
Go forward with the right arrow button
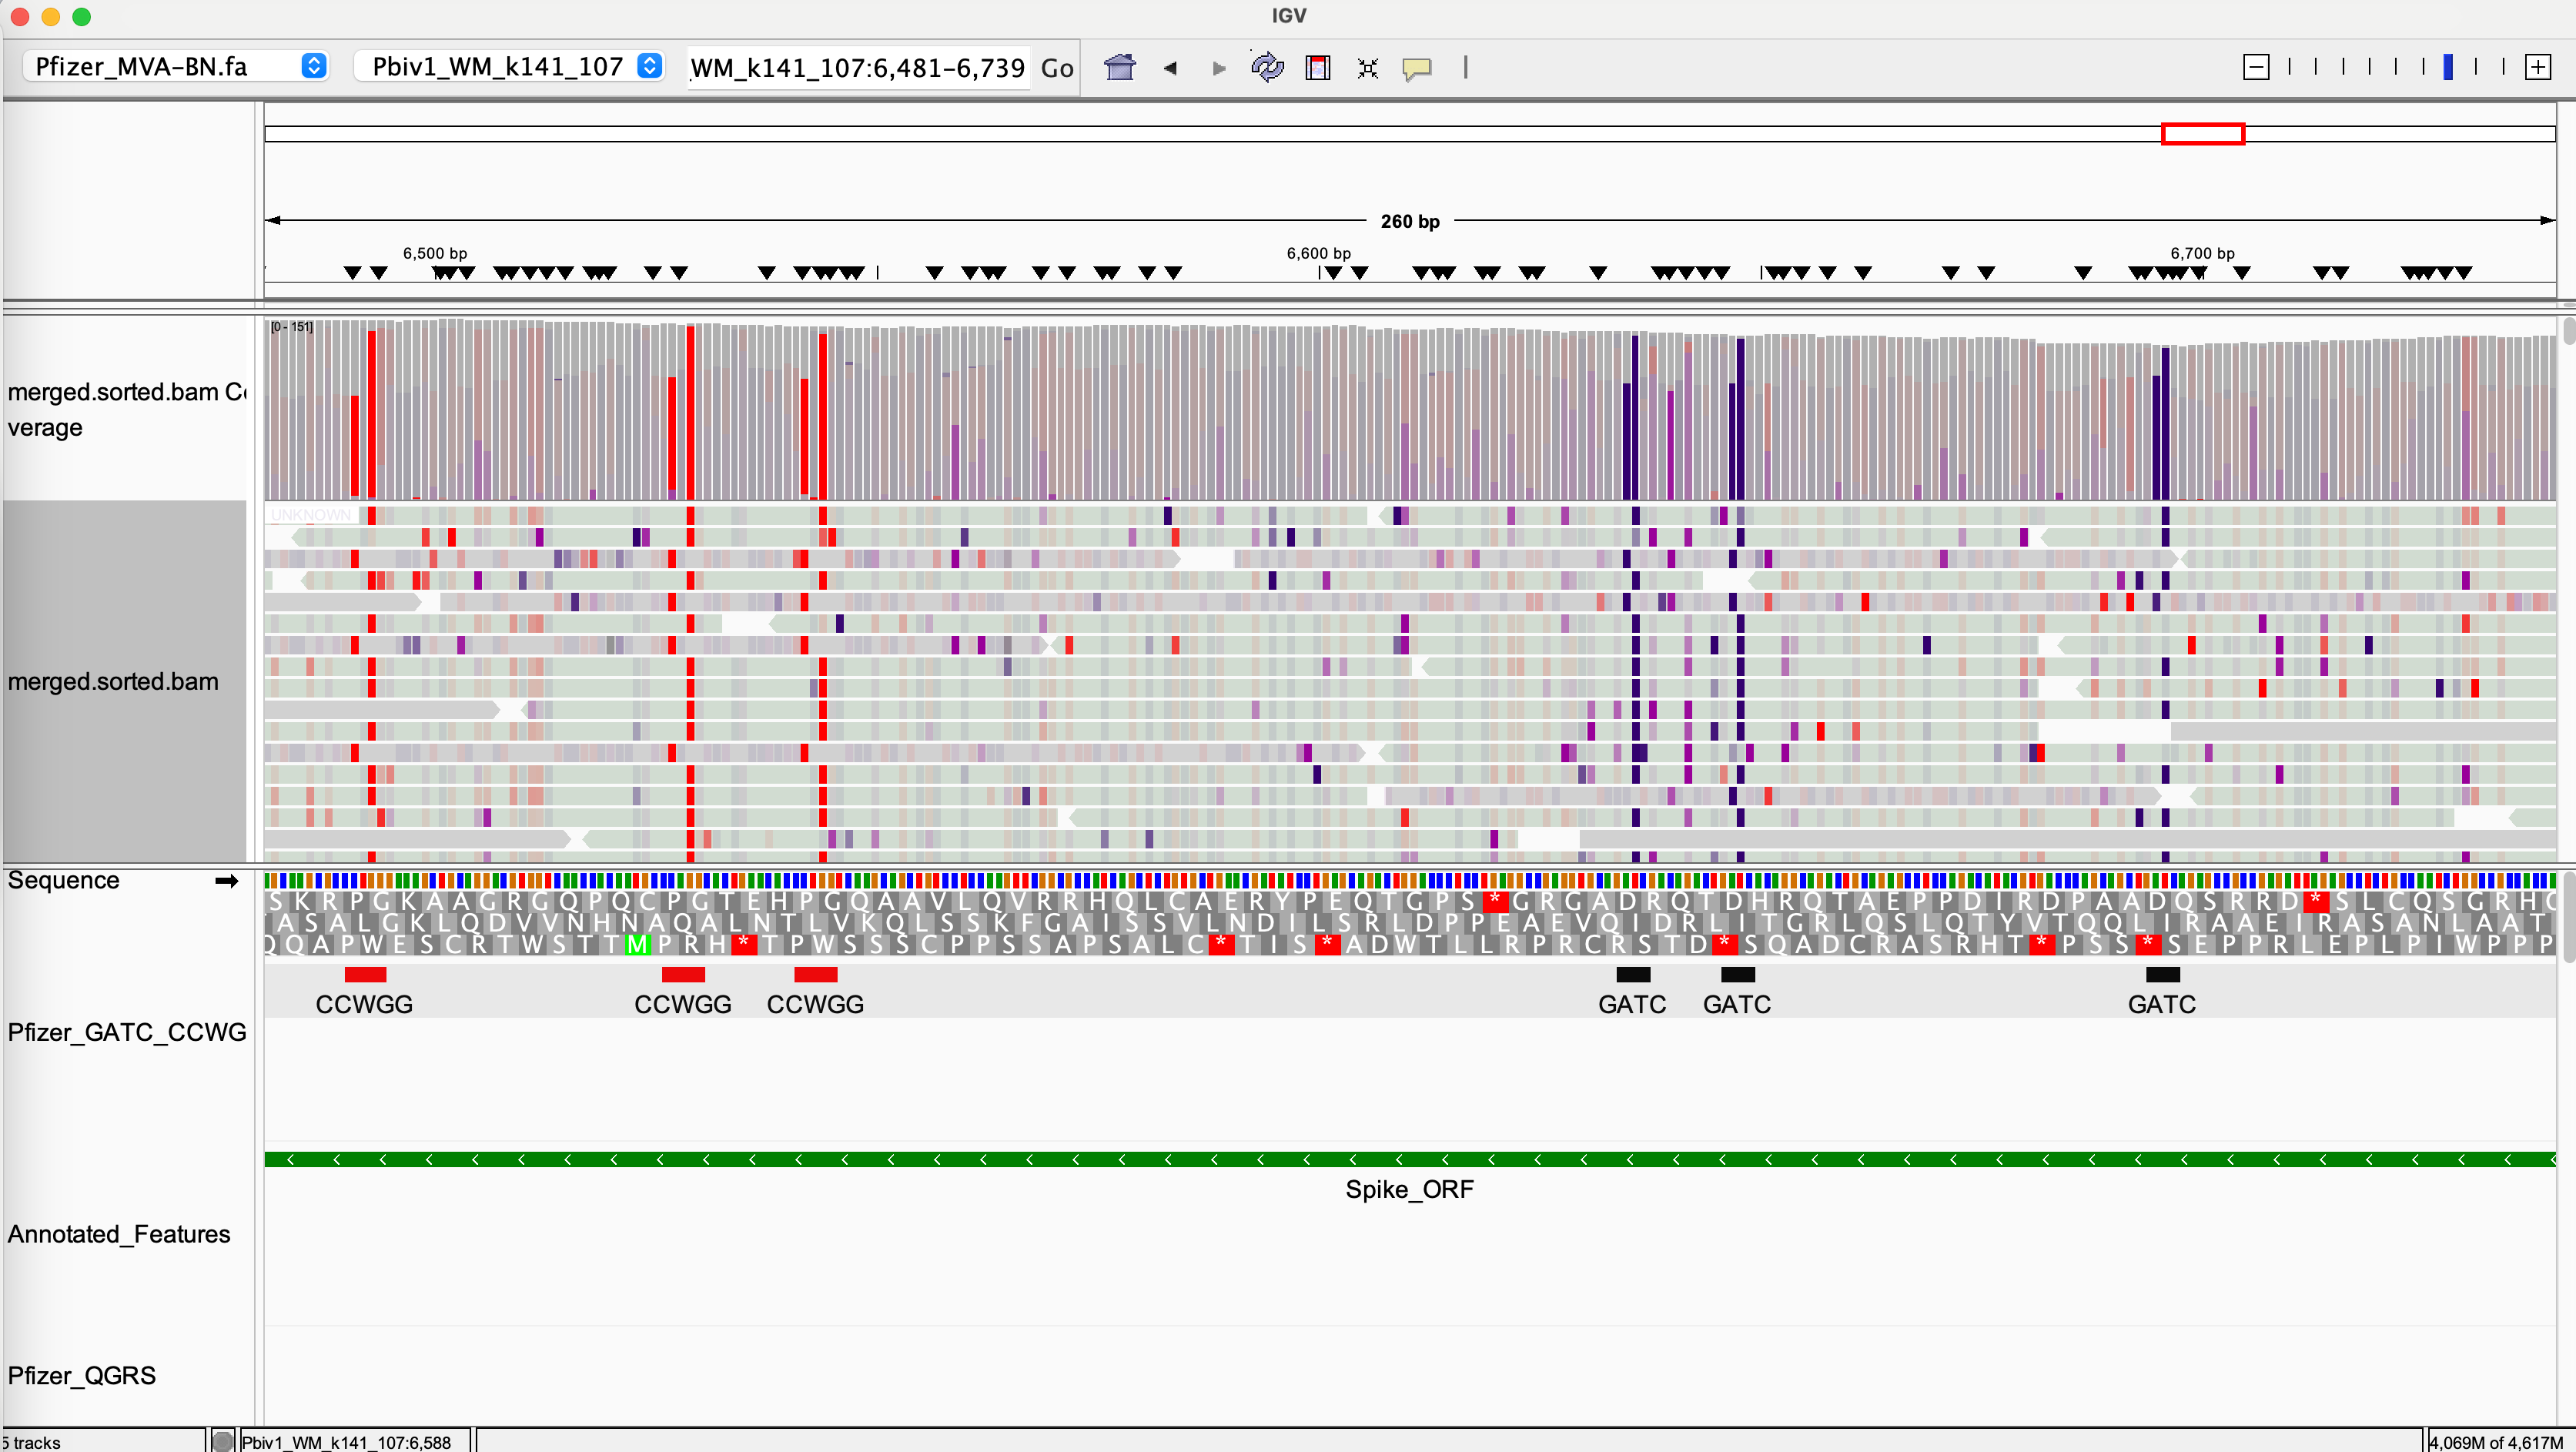click(x=1218, y=68)
